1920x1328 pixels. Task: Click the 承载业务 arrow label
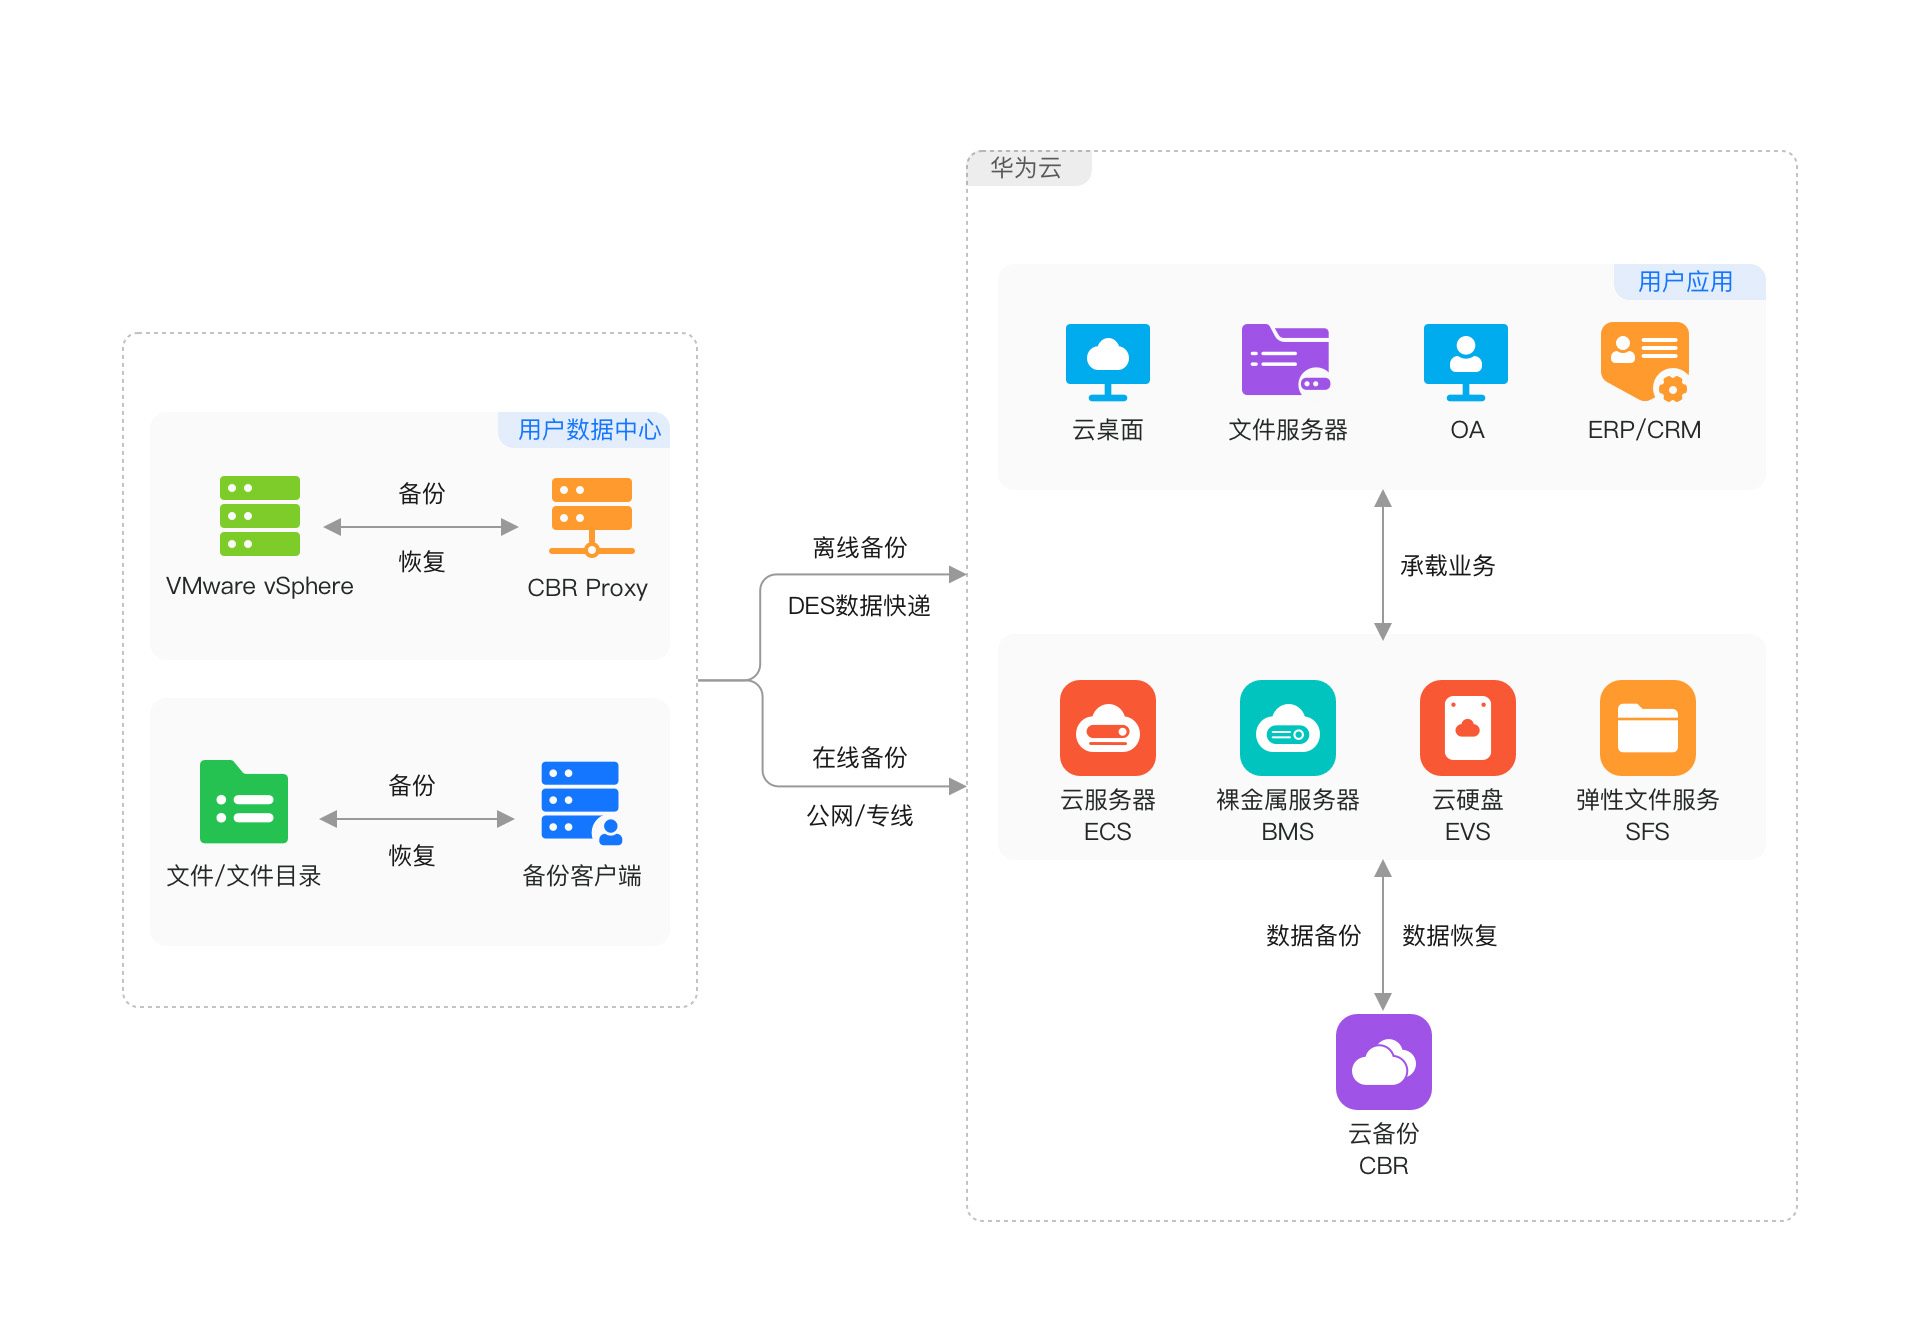[1447, 566]
